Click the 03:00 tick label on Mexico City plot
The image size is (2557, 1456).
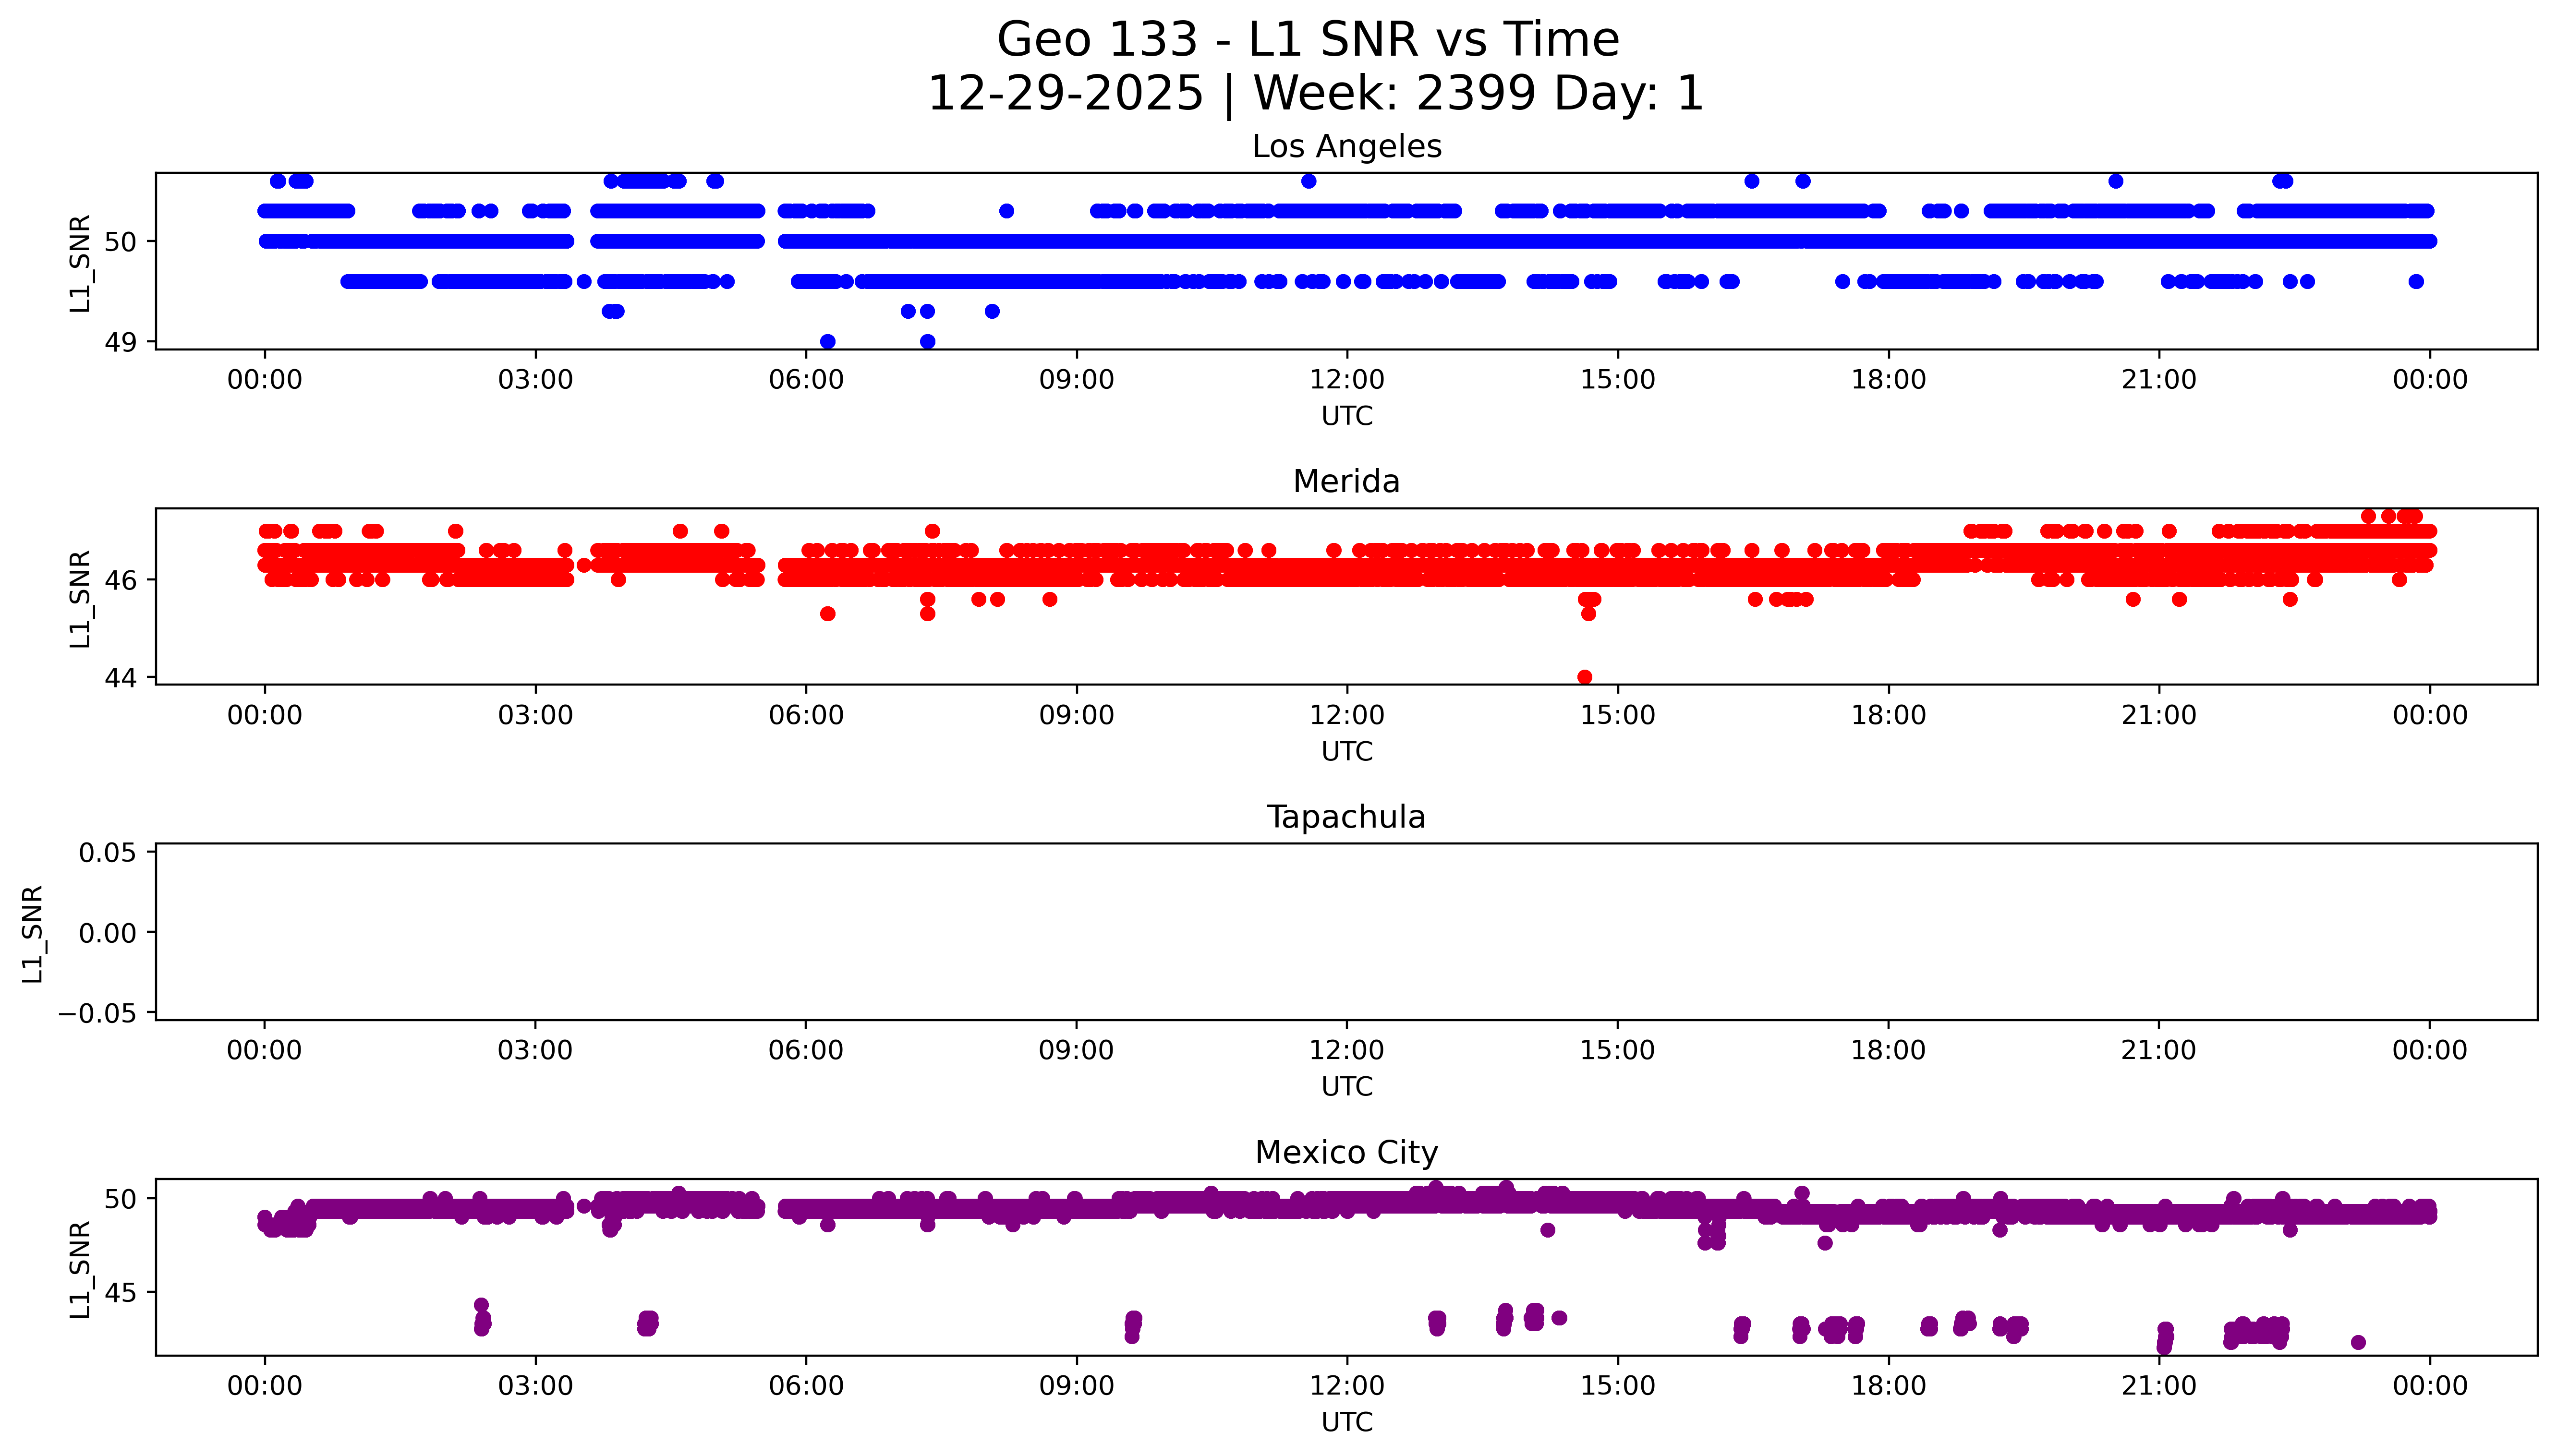pos(535,1386)
